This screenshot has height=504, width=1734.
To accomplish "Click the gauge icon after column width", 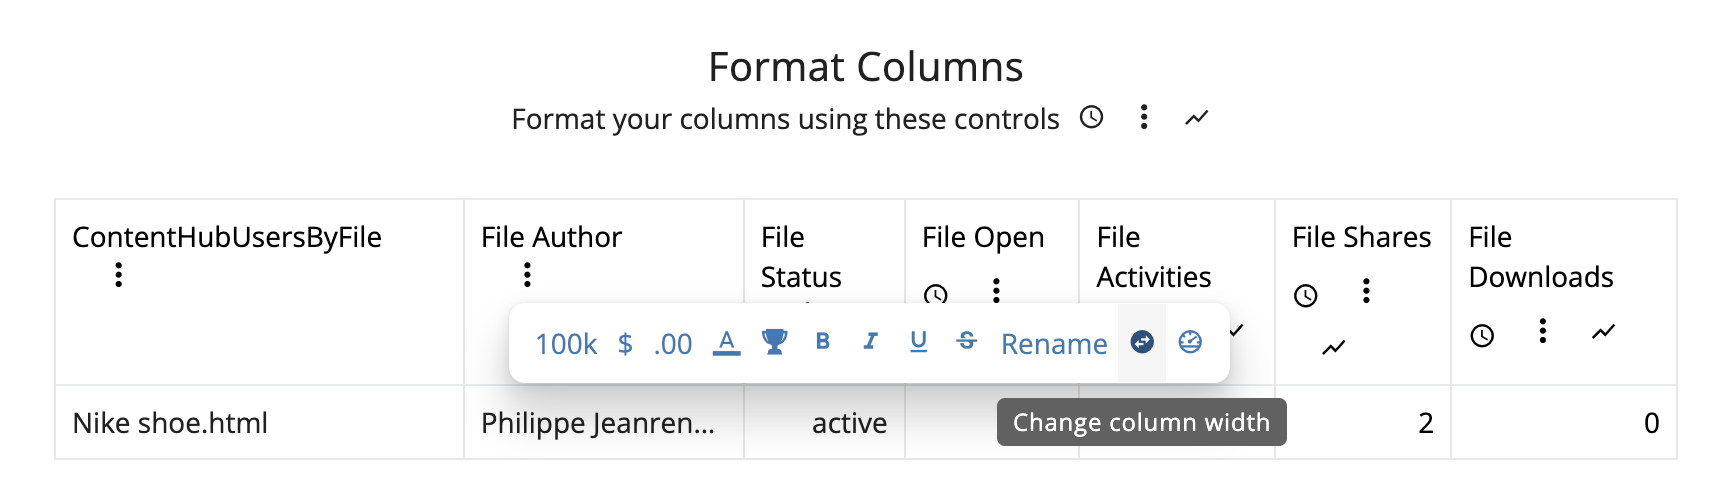I will pyautogui.click(x=1190, y=343).
